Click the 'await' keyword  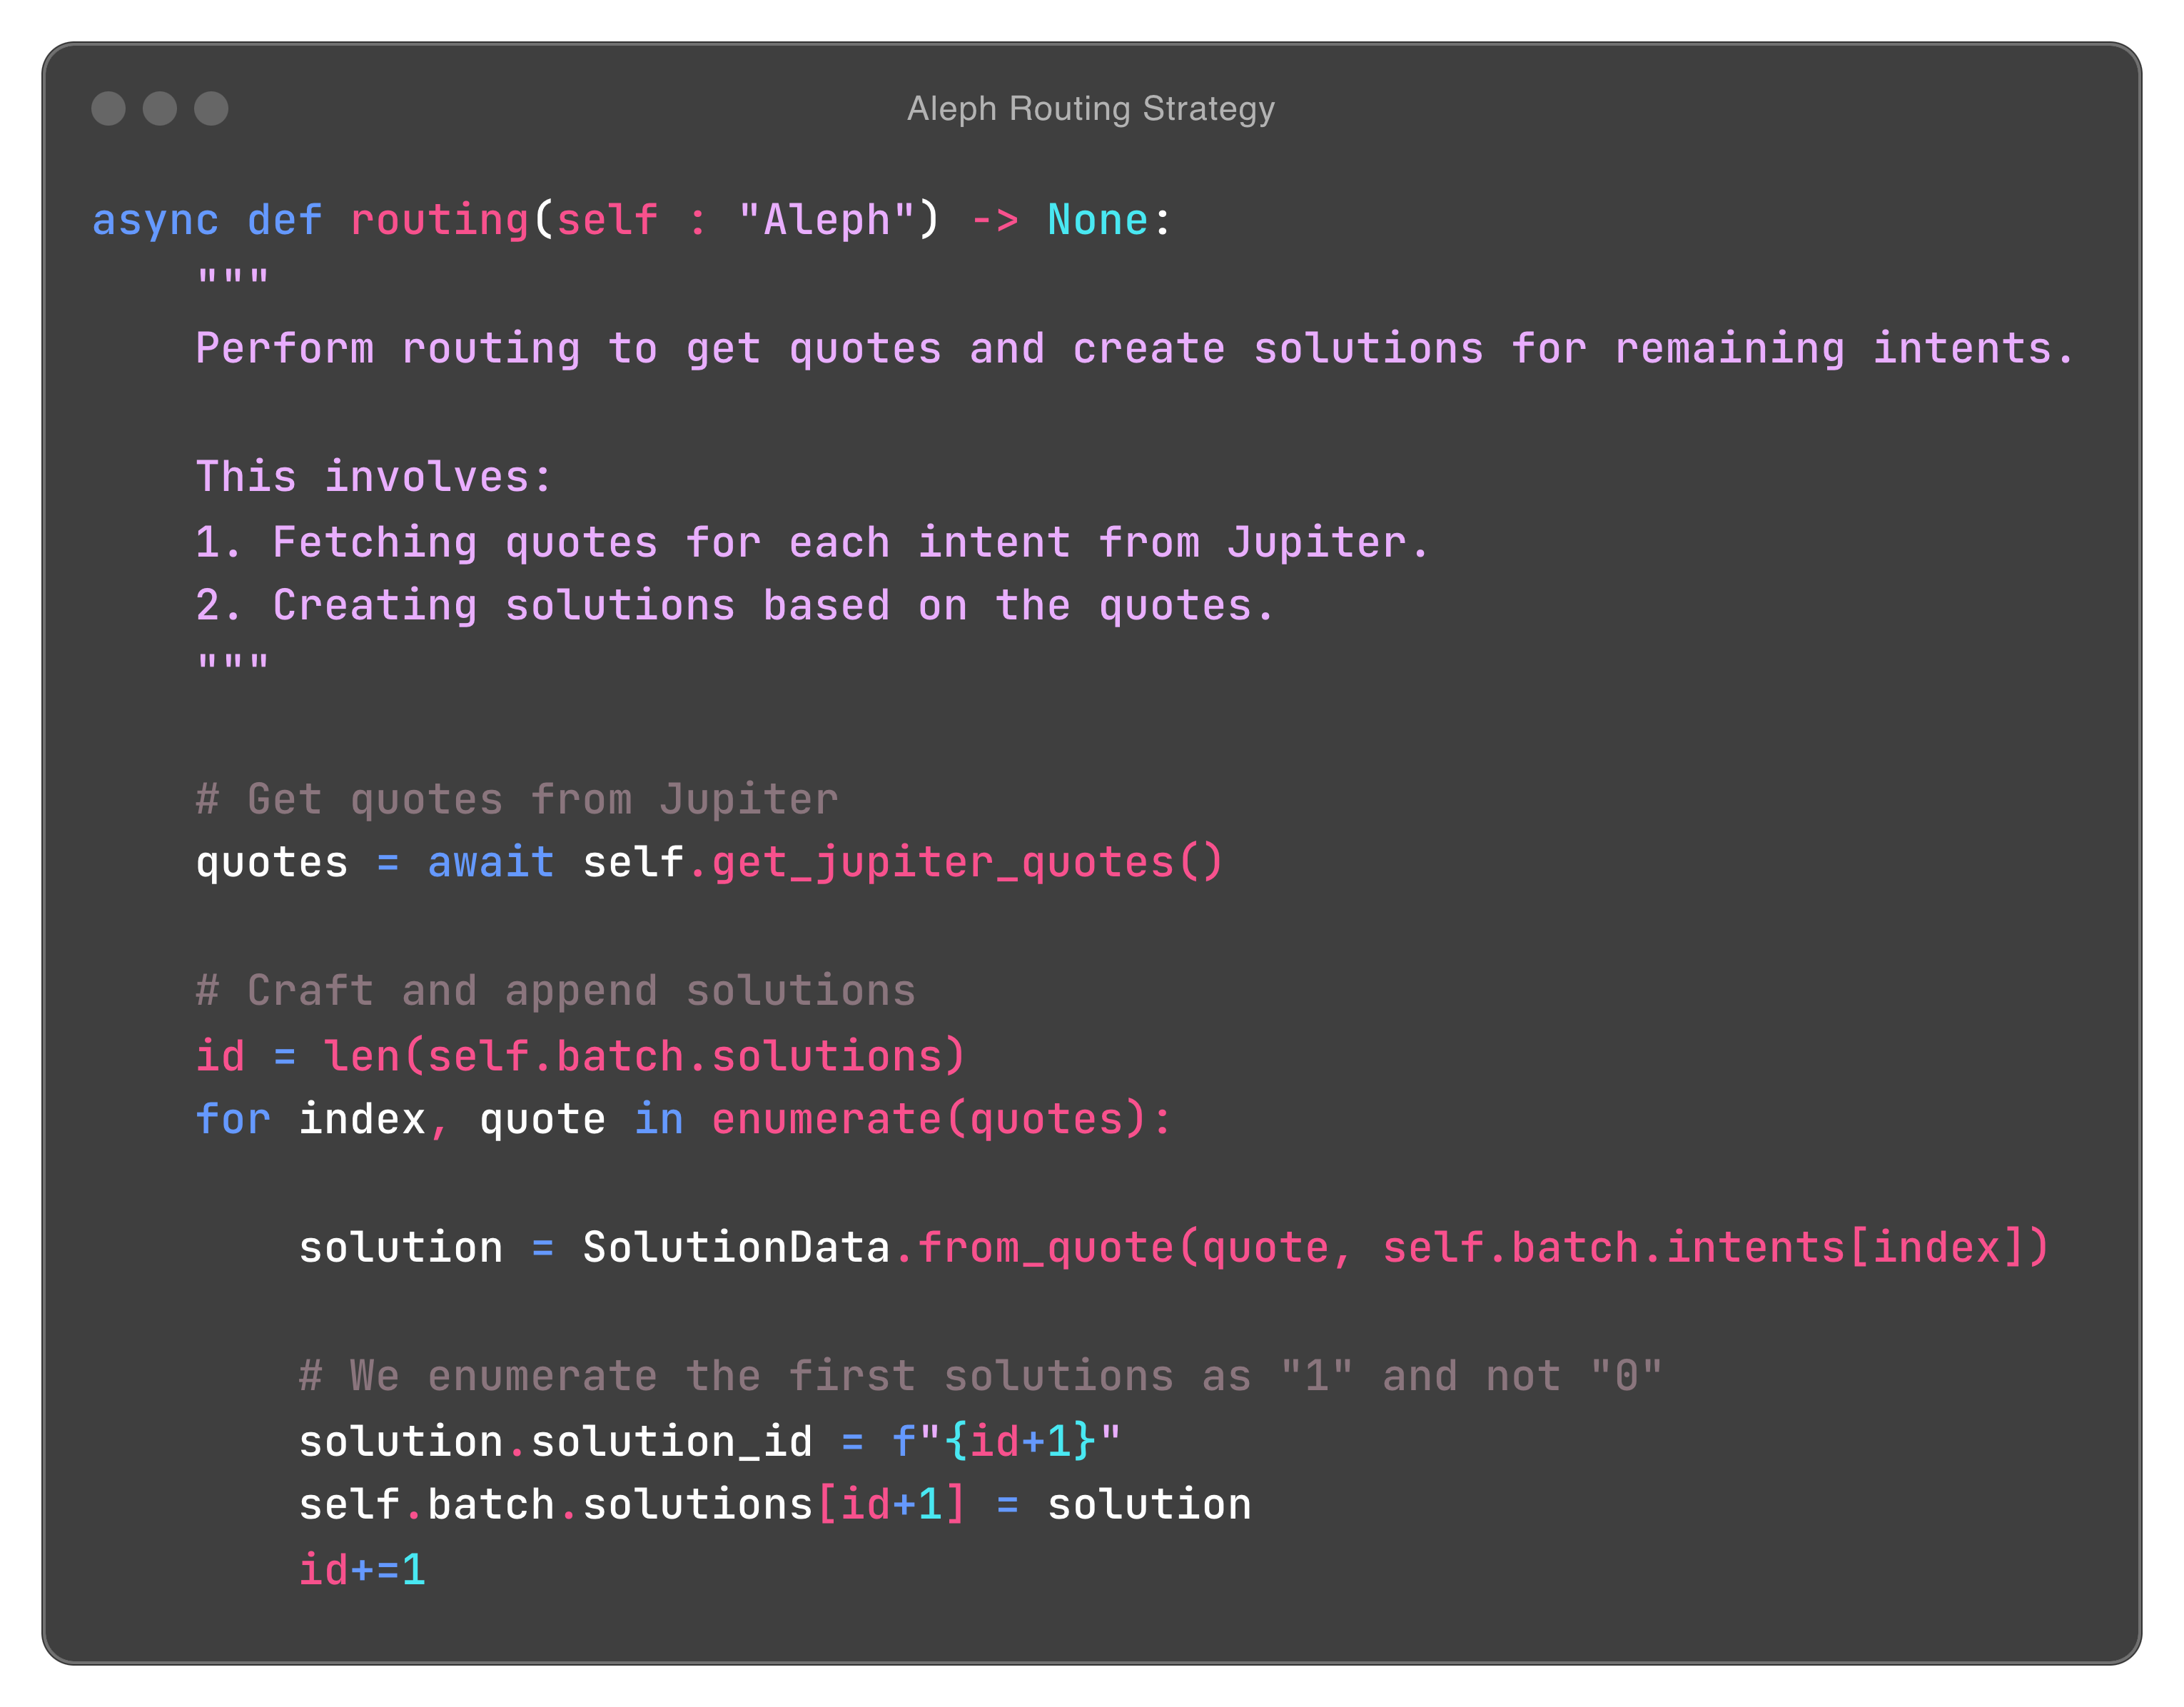pos(491,862)
